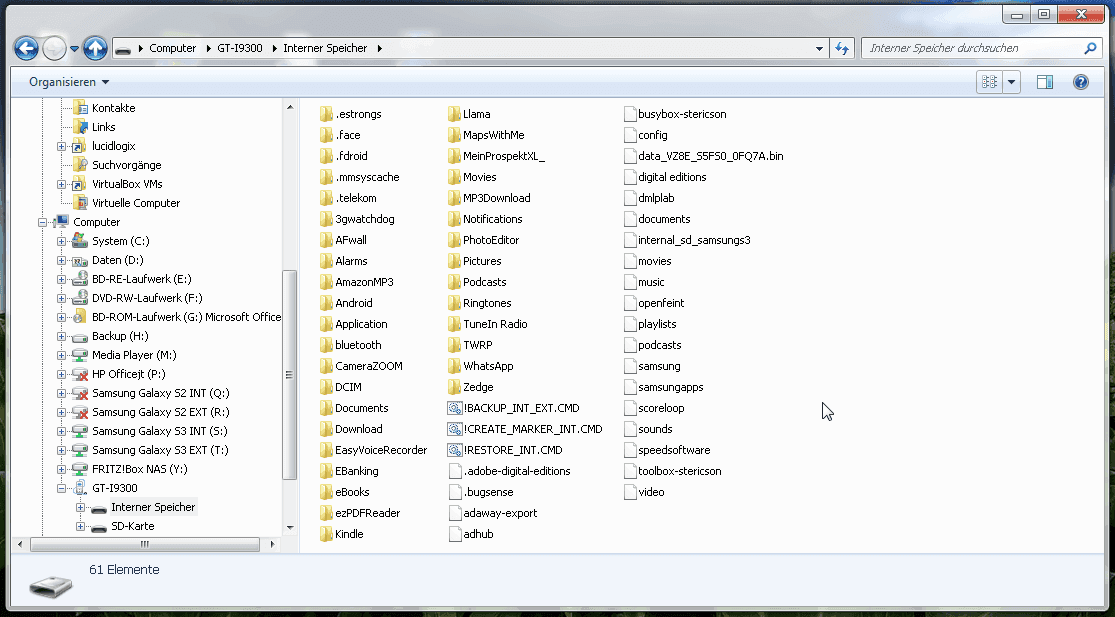Select Media Player (M:) network drive
1115x617 pixels.
coord(134,355)
